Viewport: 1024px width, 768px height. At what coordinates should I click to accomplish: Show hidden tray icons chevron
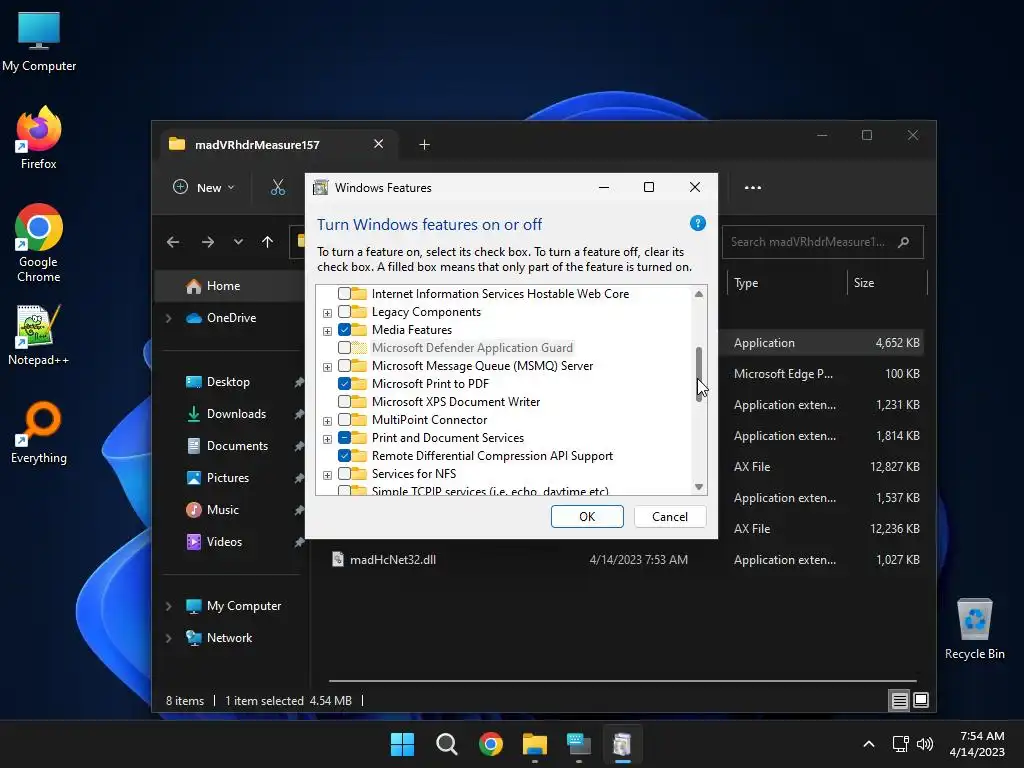[x=869, y=744]
